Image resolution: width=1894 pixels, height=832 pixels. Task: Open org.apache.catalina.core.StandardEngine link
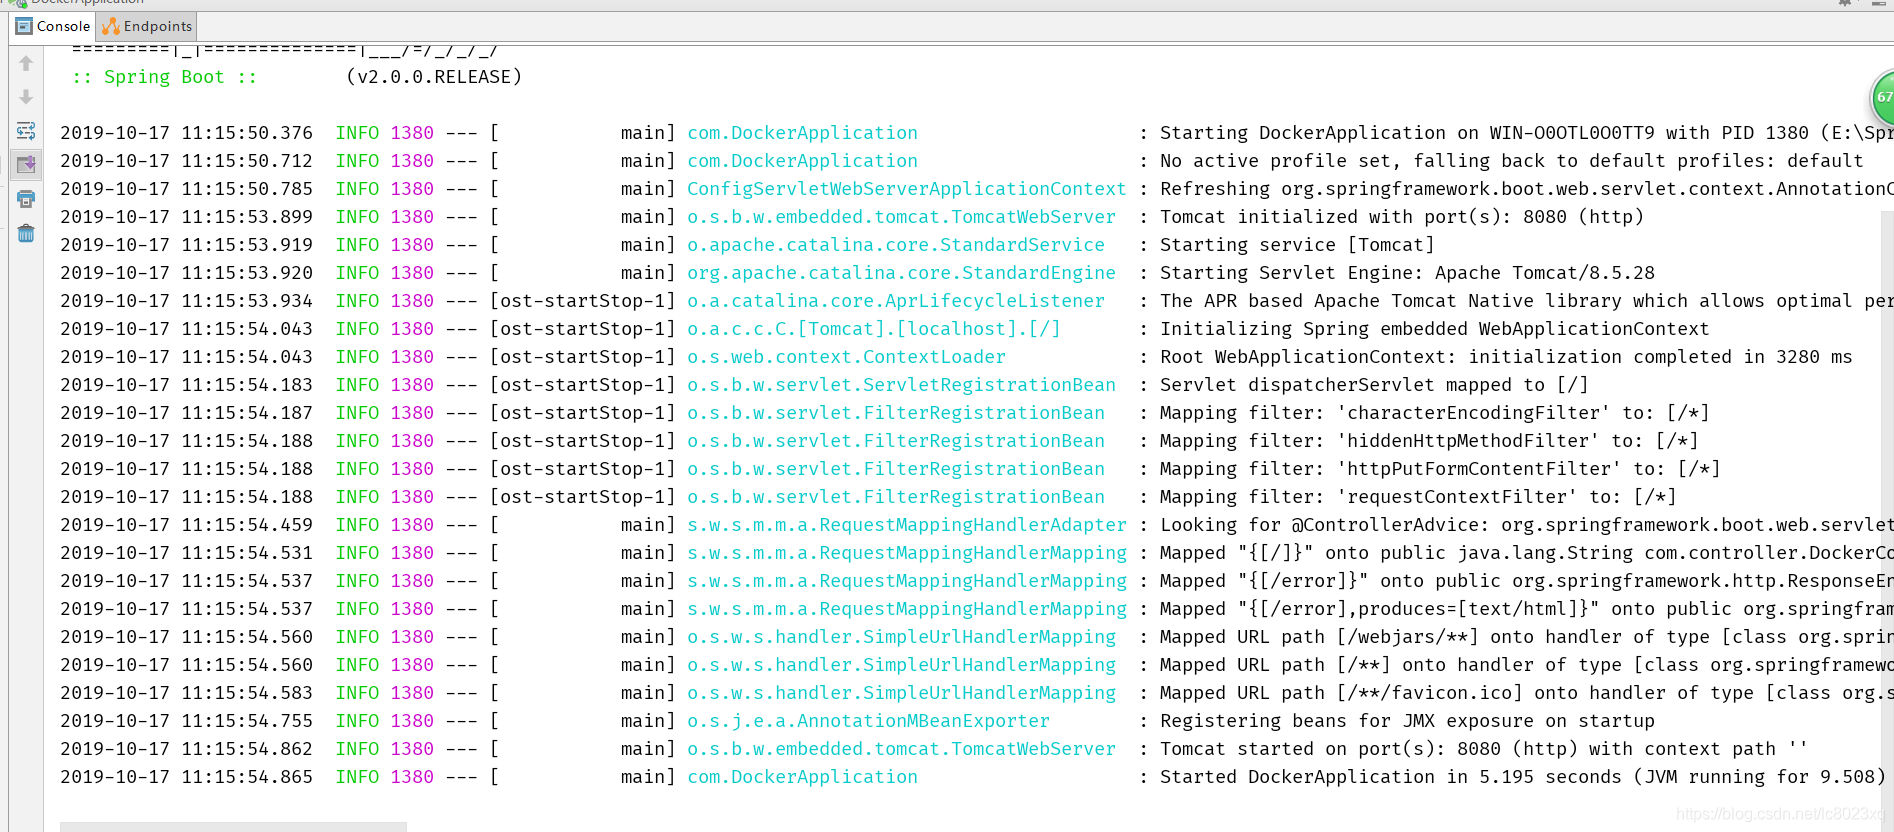click(x=901, y=273)
